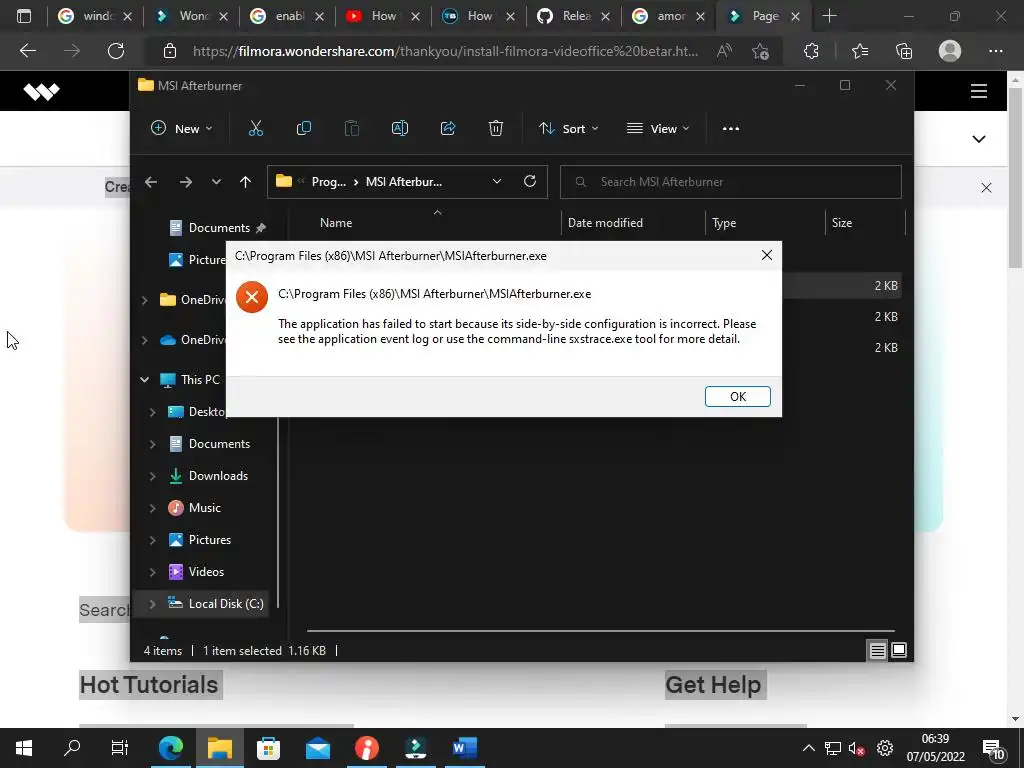
Task: Open the Sort dropdown in File Explorer
Action: click(x=569, y=129)
